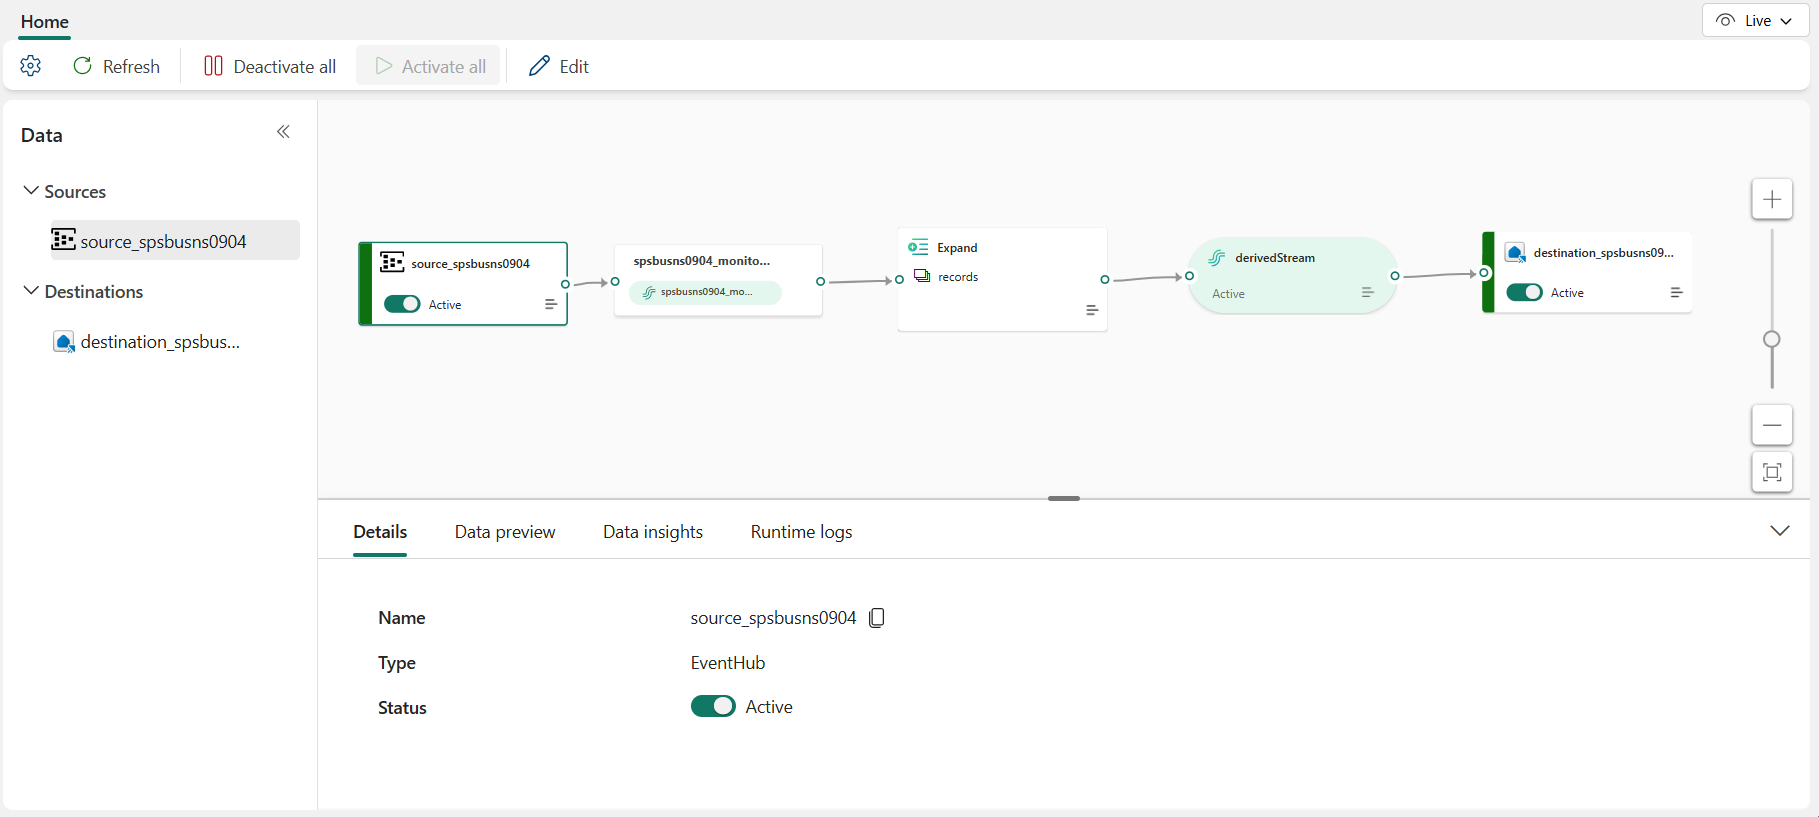Switch off the Status toggle in Details

point(712,707)
